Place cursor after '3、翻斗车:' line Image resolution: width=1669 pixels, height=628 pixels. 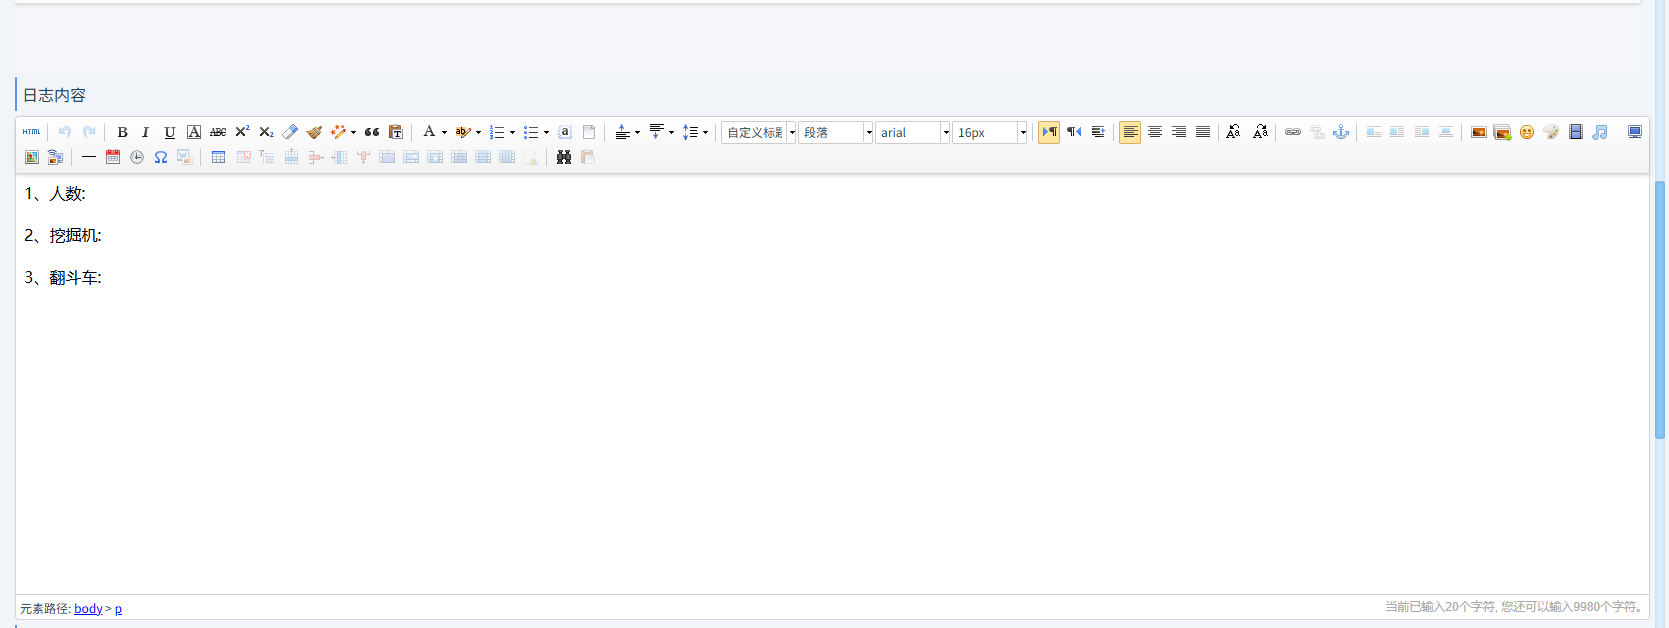[103, 278]
